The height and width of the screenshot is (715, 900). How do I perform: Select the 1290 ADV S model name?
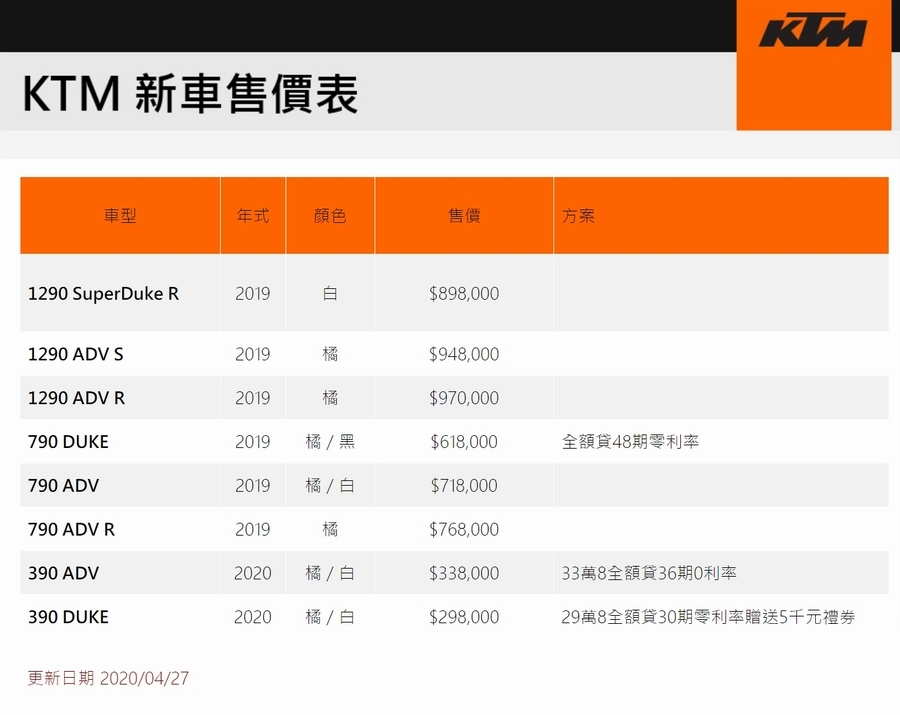[x=76, y=354]
